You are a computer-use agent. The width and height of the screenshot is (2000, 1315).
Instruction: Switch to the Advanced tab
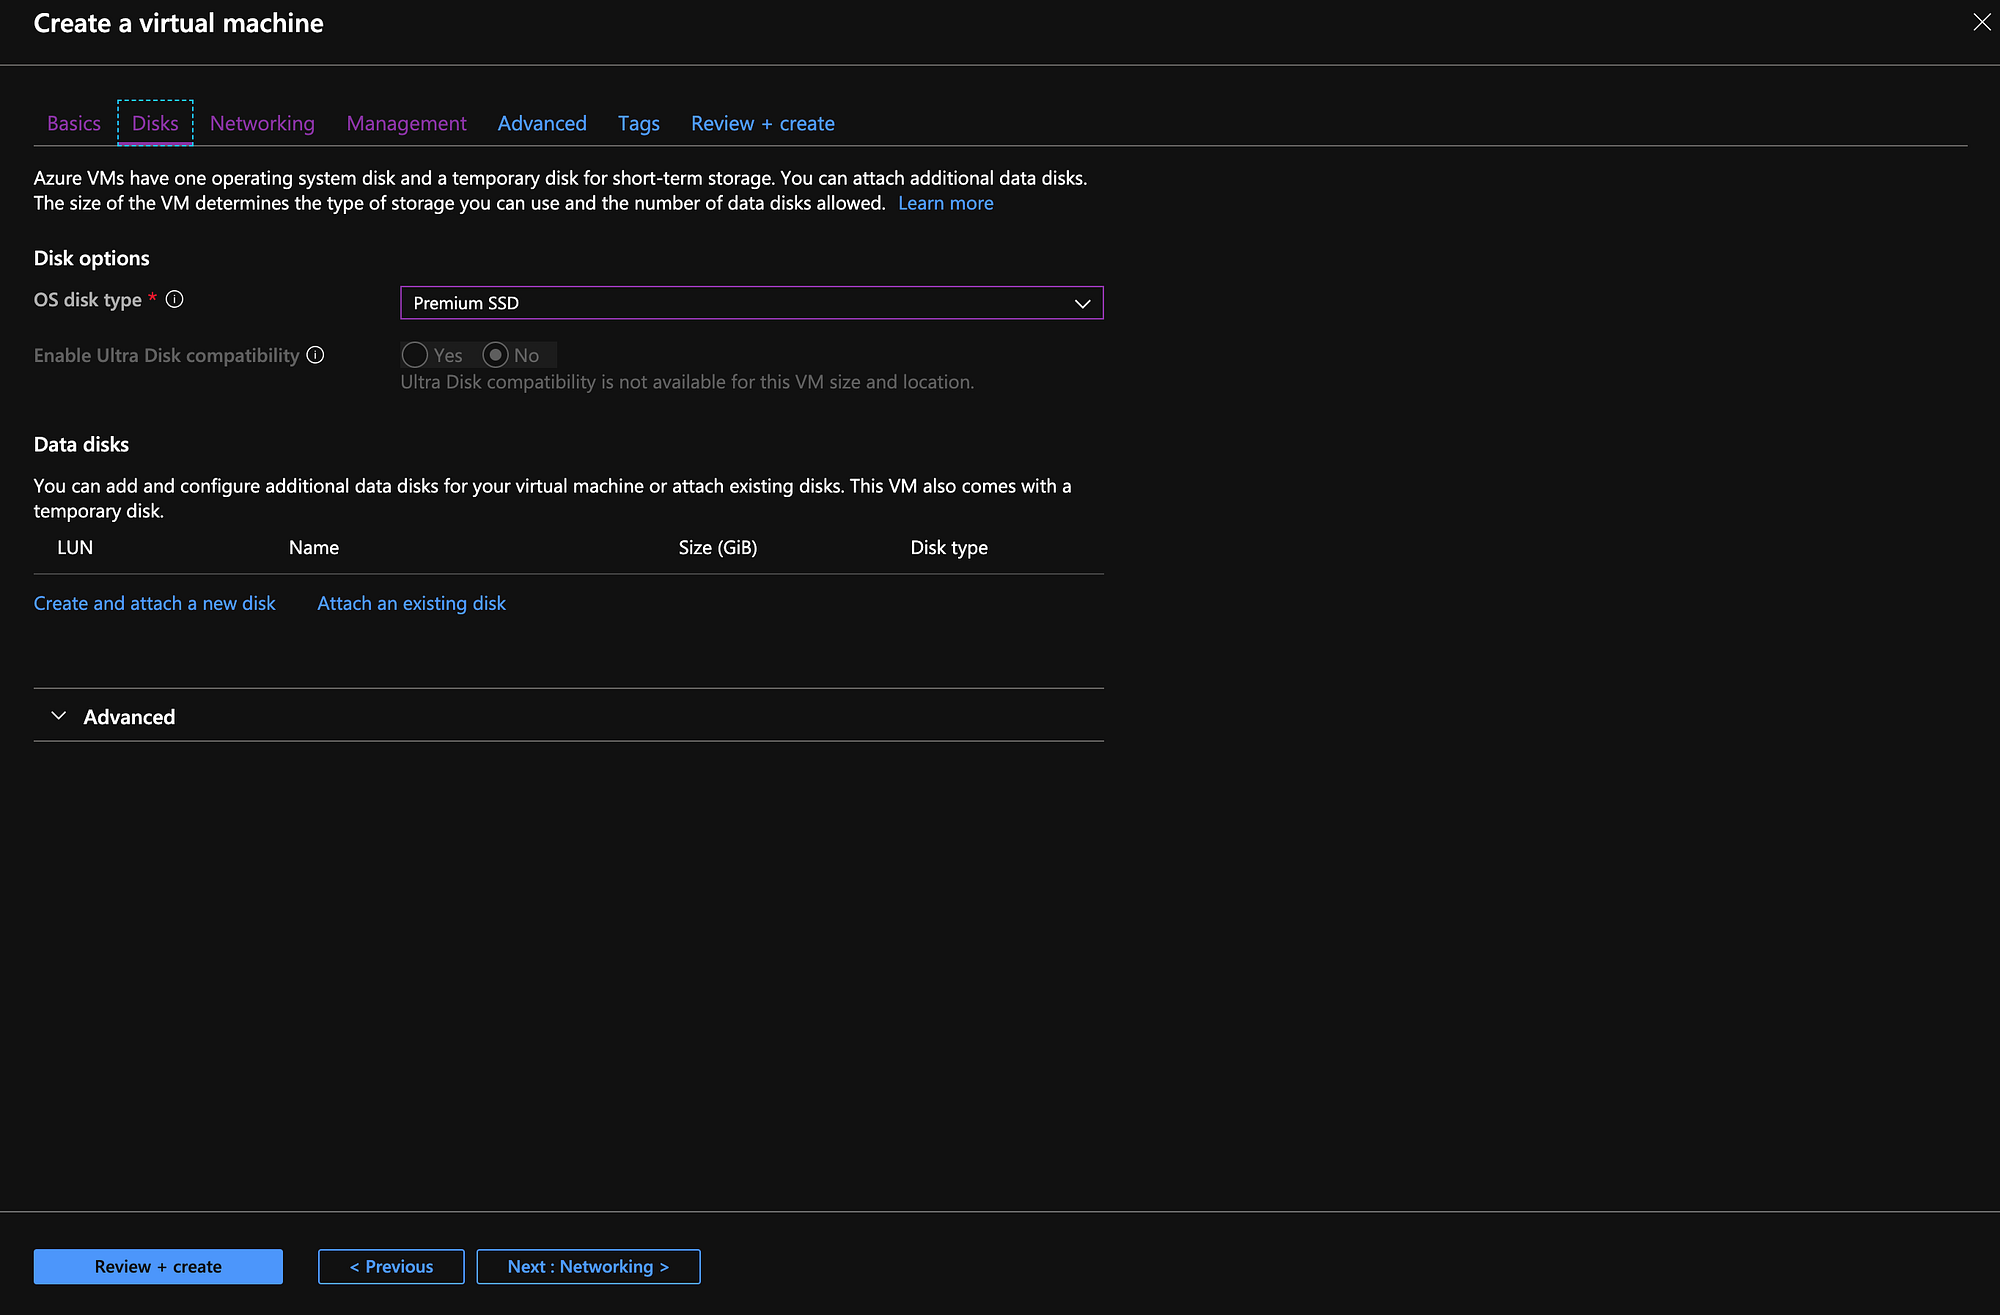coord(542,123)
